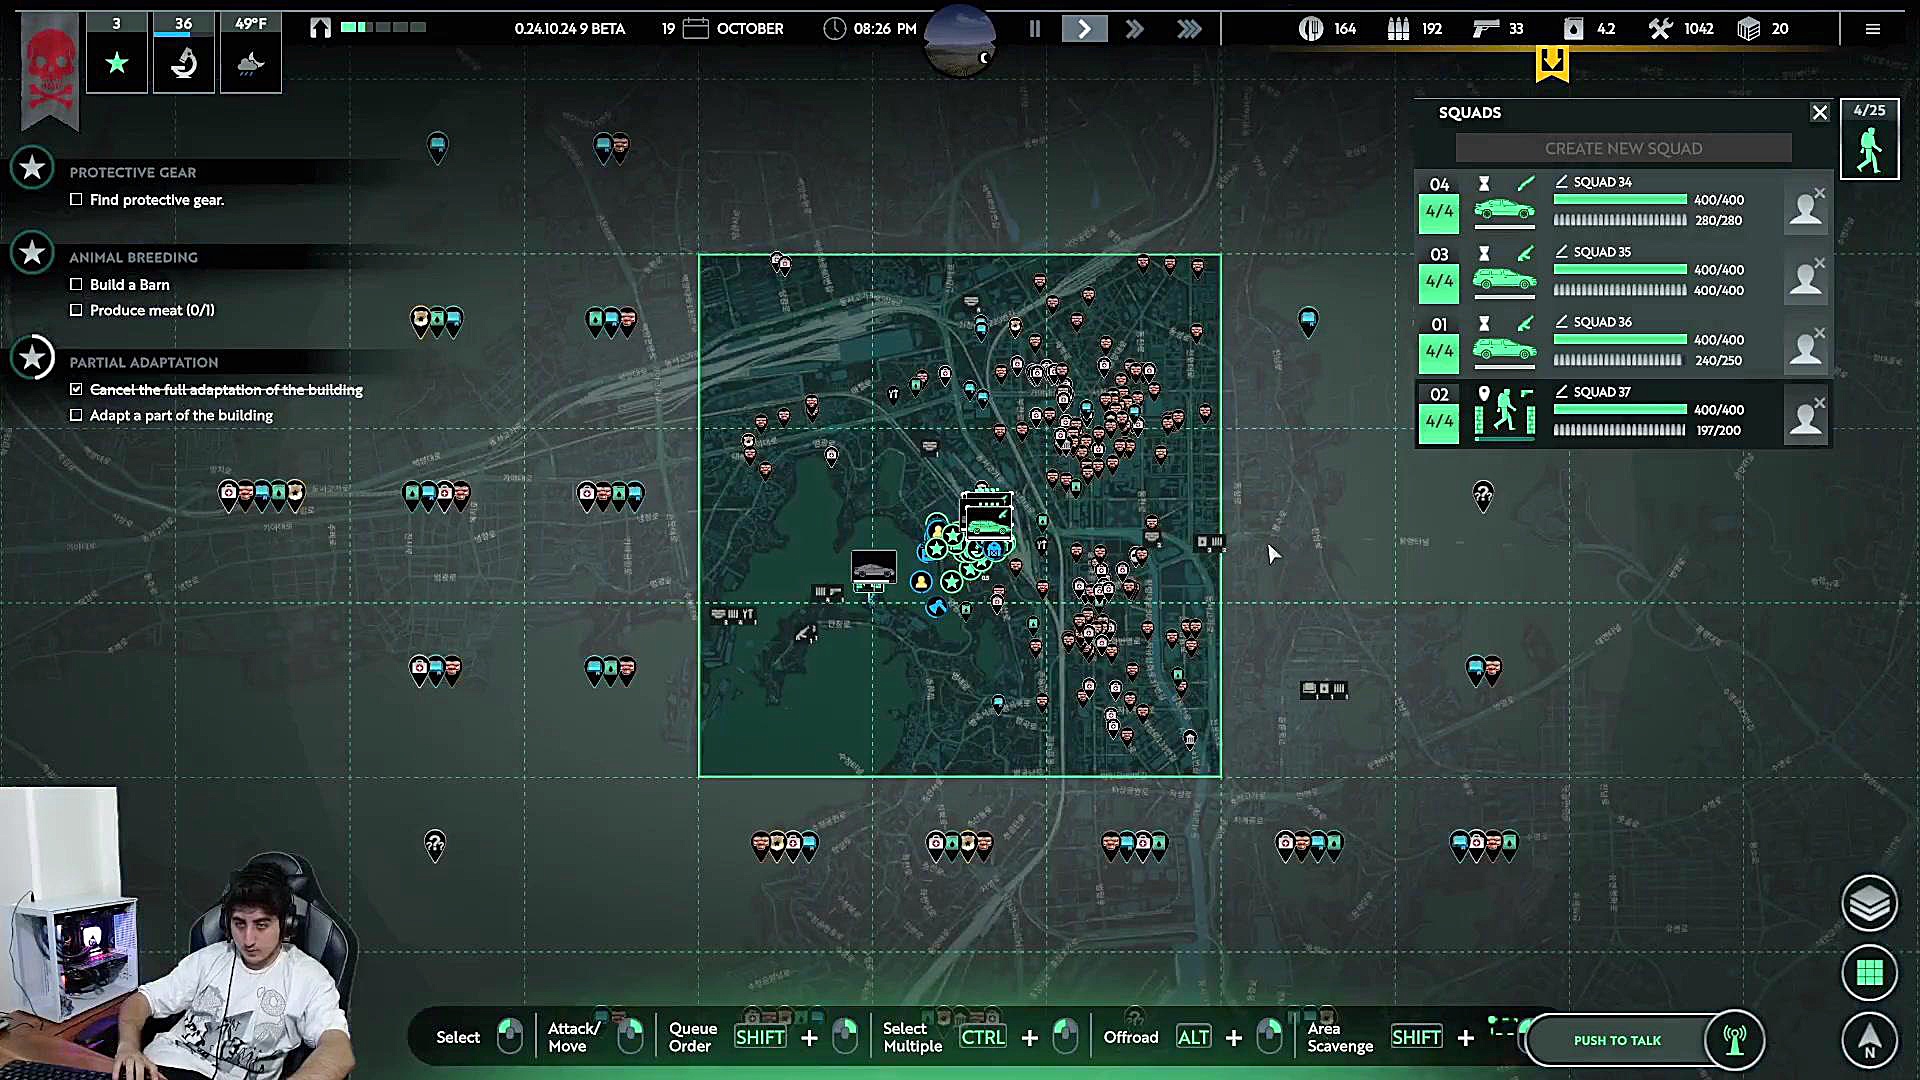Viewport: 1920px width, 1080px height.
Task: Check the Find protective gear checkbox
Action: click(x=76, y=200)
